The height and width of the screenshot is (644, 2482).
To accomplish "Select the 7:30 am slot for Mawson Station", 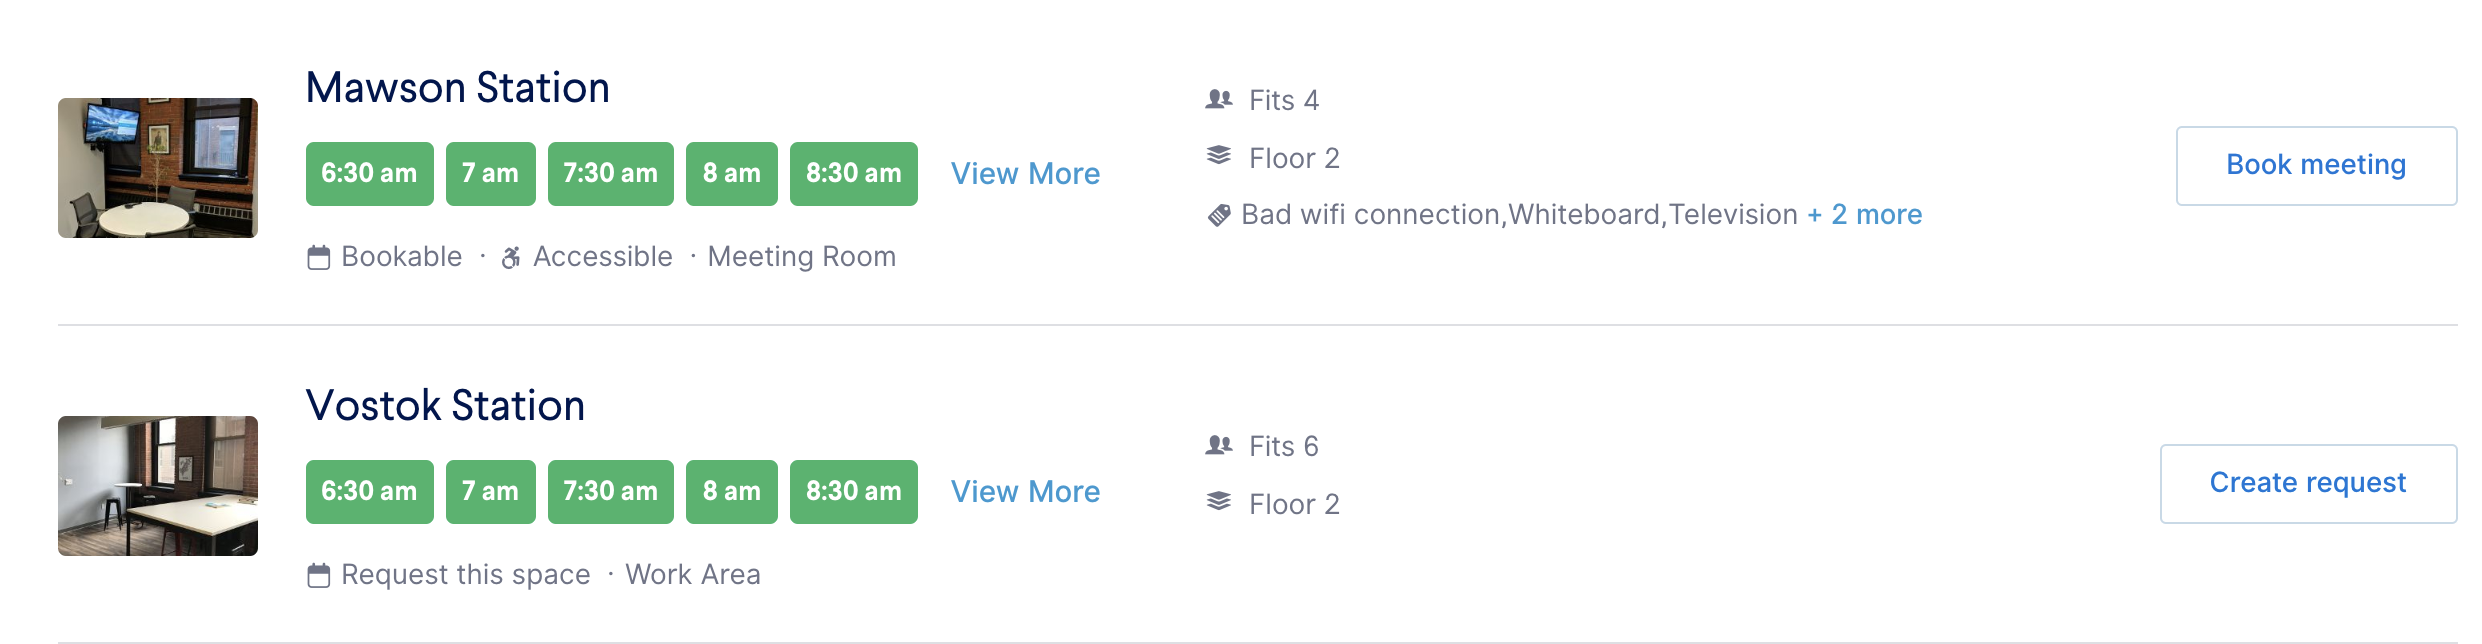I will (610, 173).
